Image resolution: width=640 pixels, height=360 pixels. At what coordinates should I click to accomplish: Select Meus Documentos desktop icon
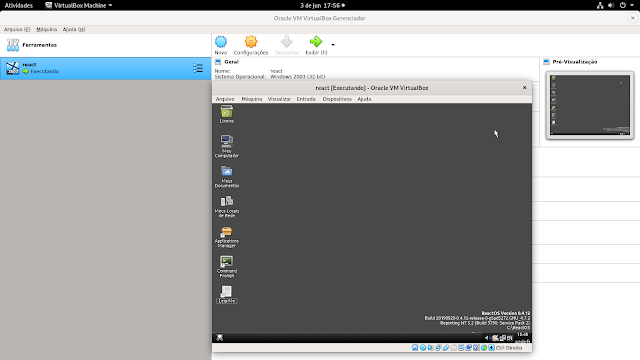coord(227,176)
